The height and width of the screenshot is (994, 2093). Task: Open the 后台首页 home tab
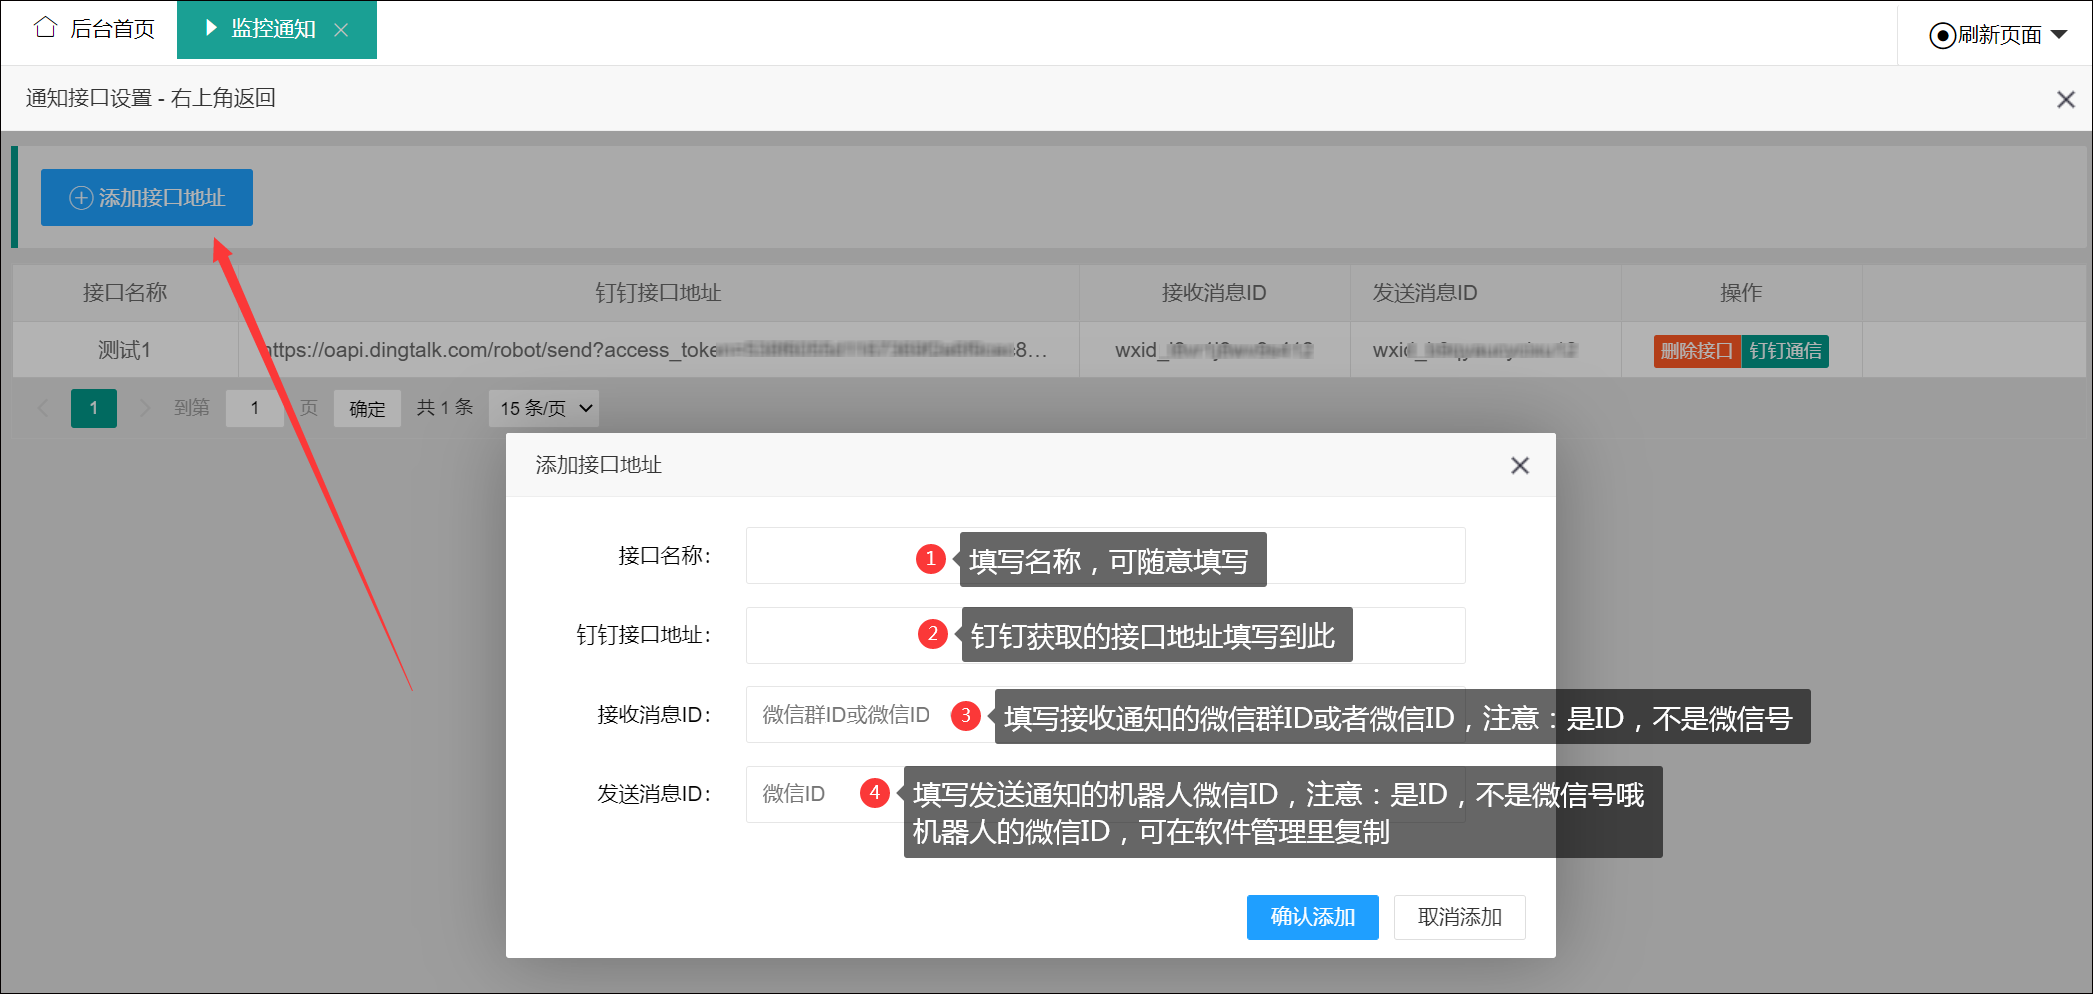(95, 29)
